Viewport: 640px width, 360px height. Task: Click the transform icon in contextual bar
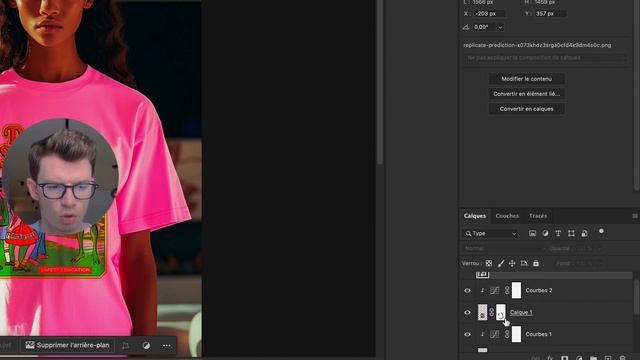click(126, 346)
